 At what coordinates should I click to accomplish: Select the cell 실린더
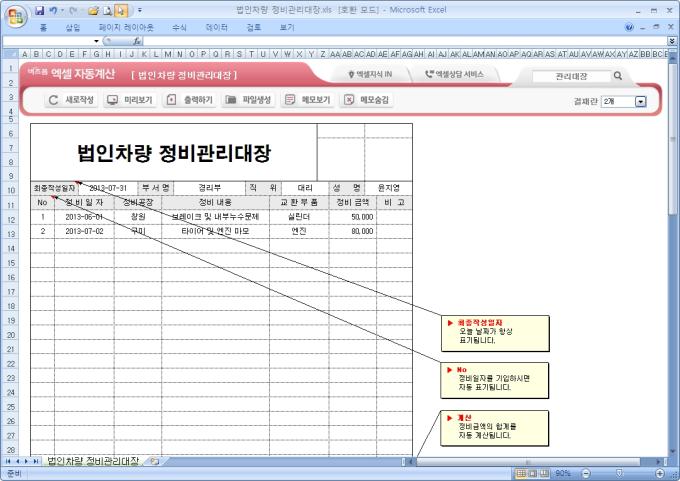(299, 217)
